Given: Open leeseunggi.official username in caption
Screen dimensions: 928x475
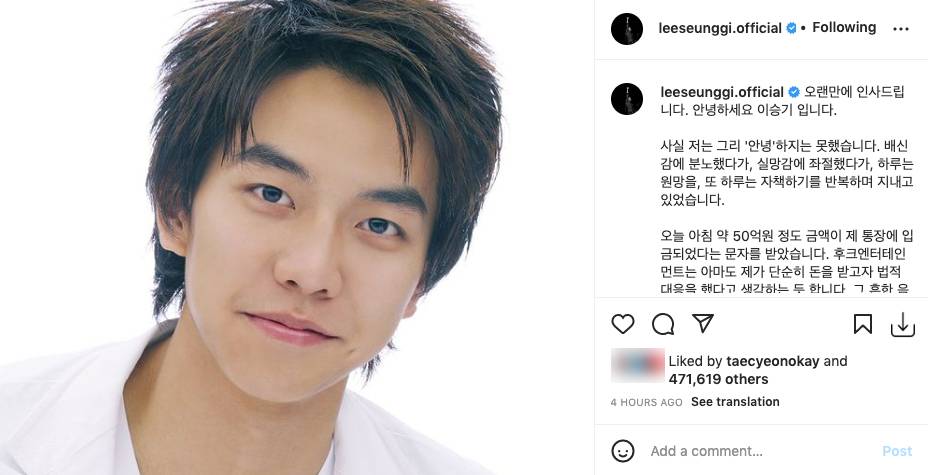Looking at the screenshot, I should pos(722,92).
